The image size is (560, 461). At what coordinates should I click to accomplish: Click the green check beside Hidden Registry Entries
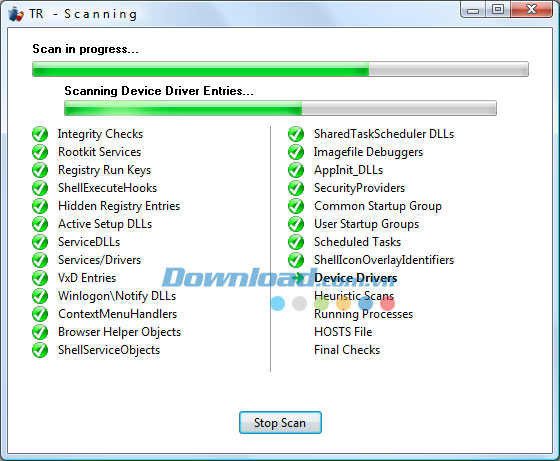click(40, 206)
